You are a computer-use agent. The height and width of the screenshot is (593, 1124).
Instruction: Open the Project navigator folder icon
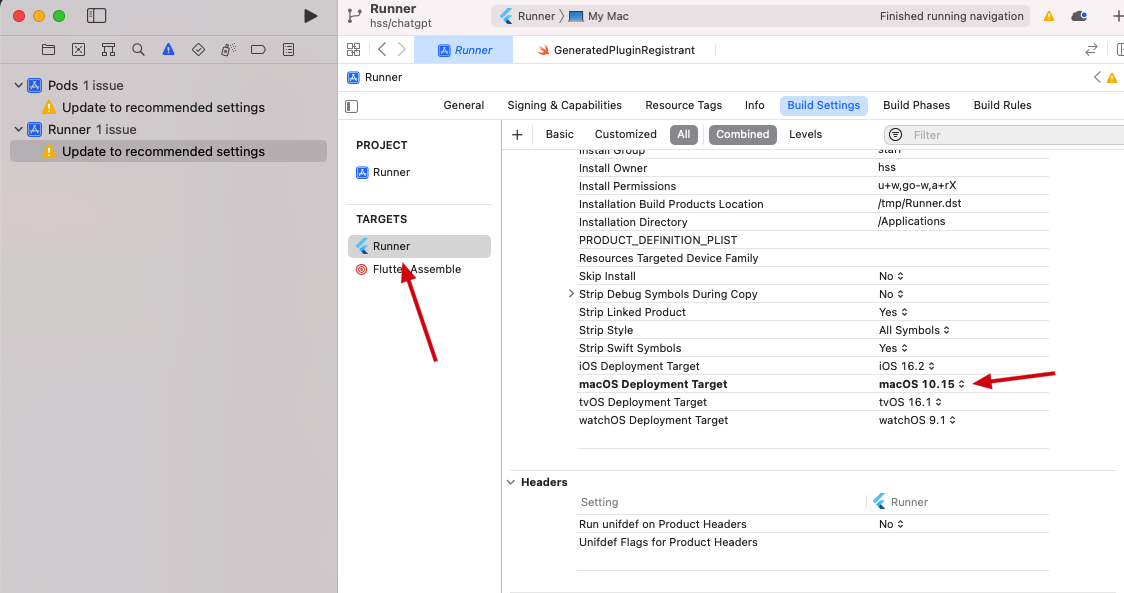[48, 49]
